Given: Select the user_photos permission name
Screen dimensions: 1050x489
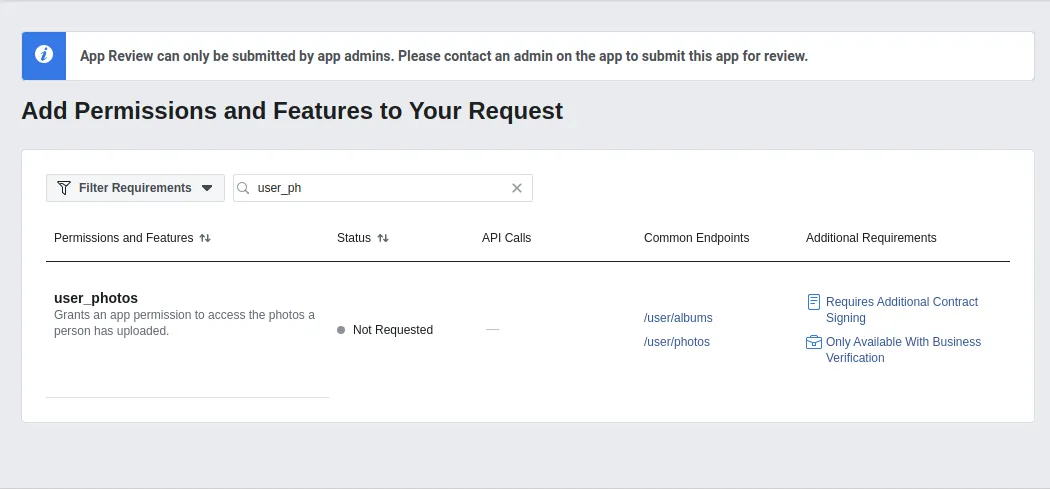Looking at the screenshot, I should pos(96,298).
